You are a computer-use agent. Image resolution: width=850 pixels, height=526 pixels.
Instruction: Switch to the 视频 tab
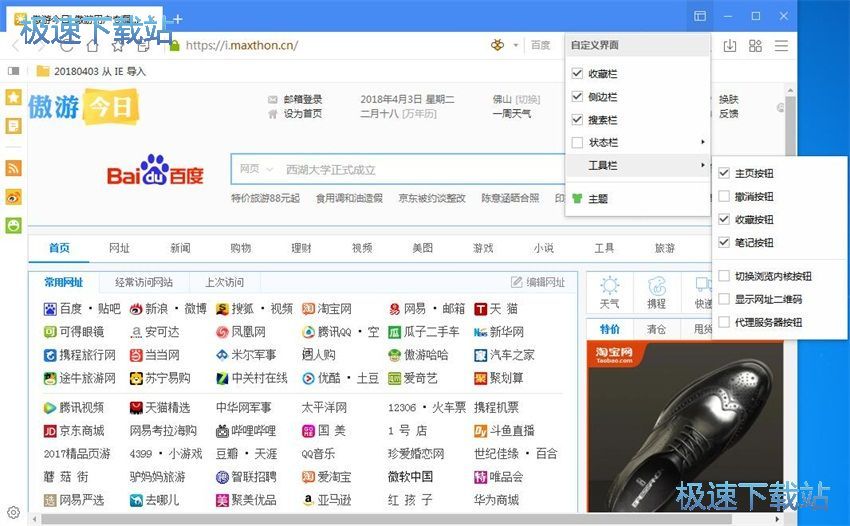(362, 248)
